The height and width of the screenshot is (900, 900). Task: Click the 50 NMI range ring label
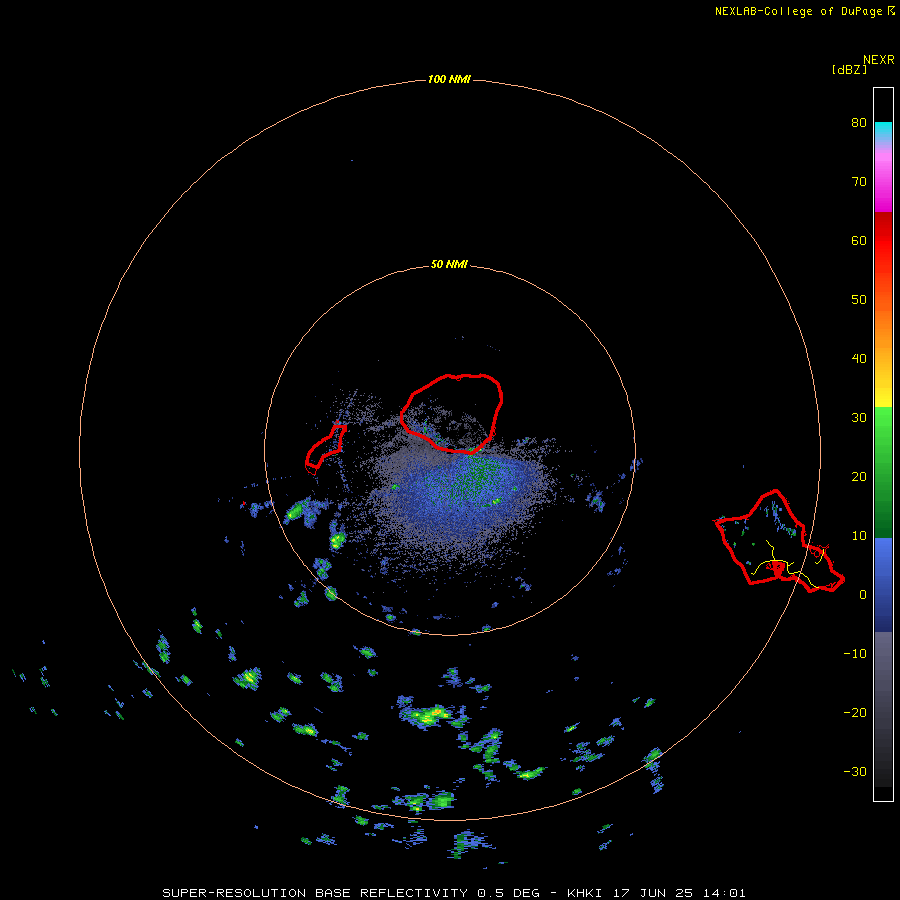click(449, 265)
